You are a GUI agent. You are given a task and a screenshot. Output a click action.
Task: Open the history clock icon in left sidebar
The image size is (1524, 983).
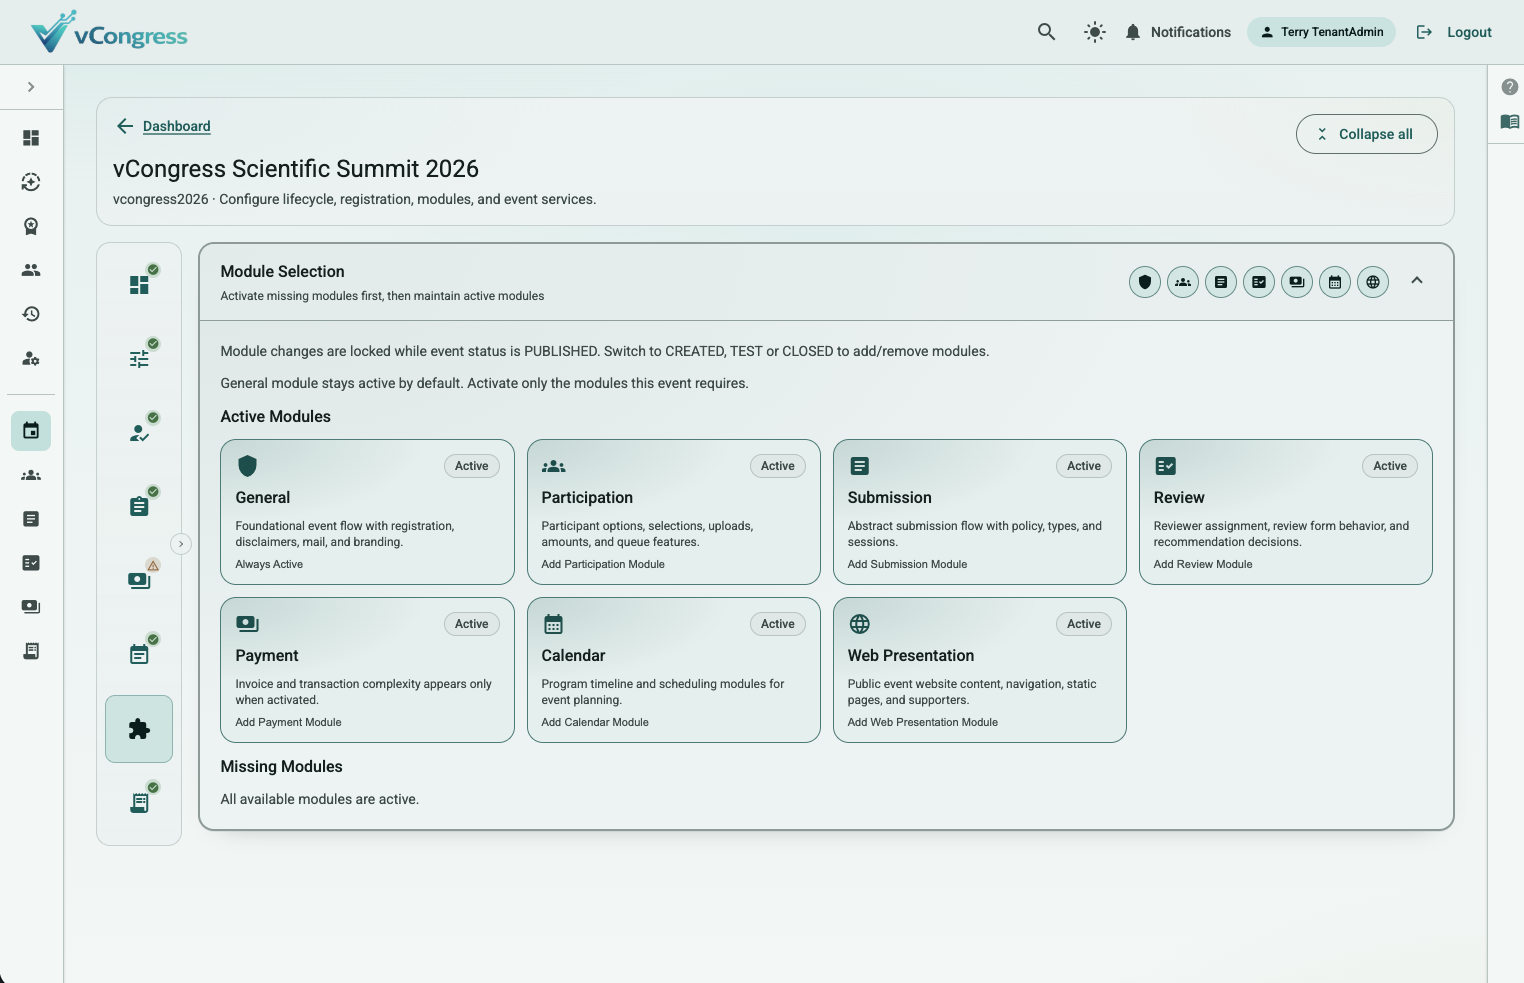(x=31, y=314)
